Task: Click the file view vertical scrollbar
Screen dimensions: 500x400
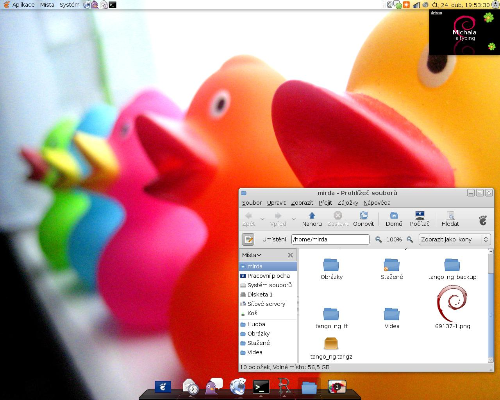Action: tap(490, 306)
